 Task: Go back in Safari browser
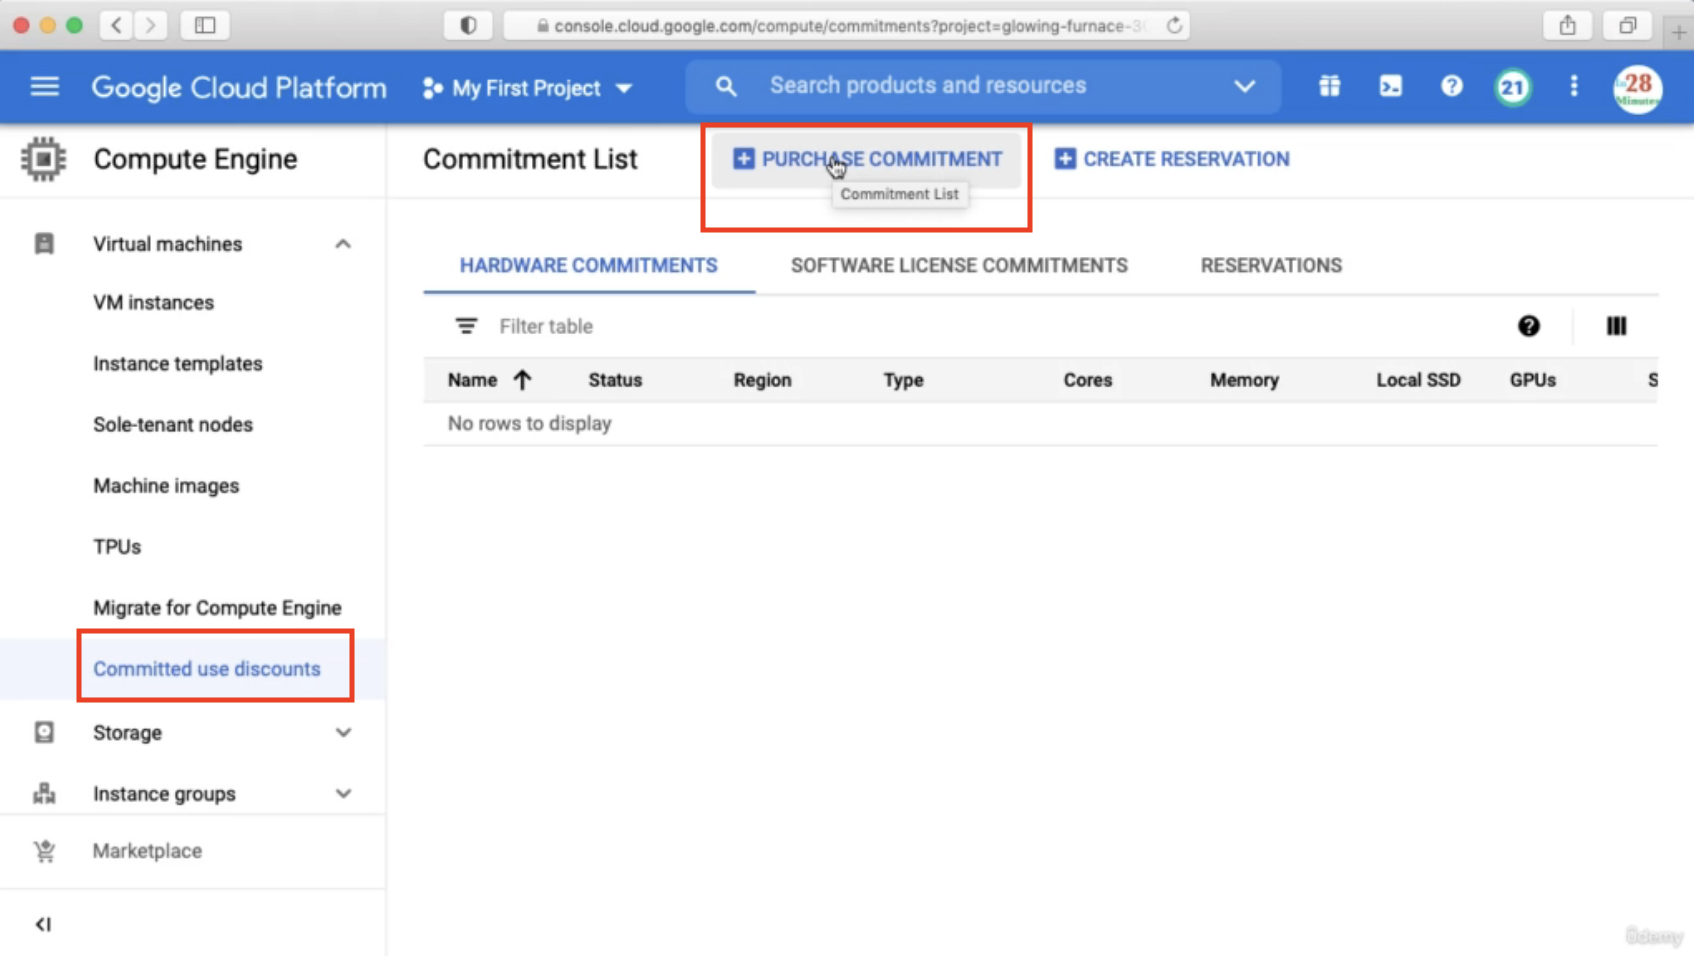click(116, 25)
